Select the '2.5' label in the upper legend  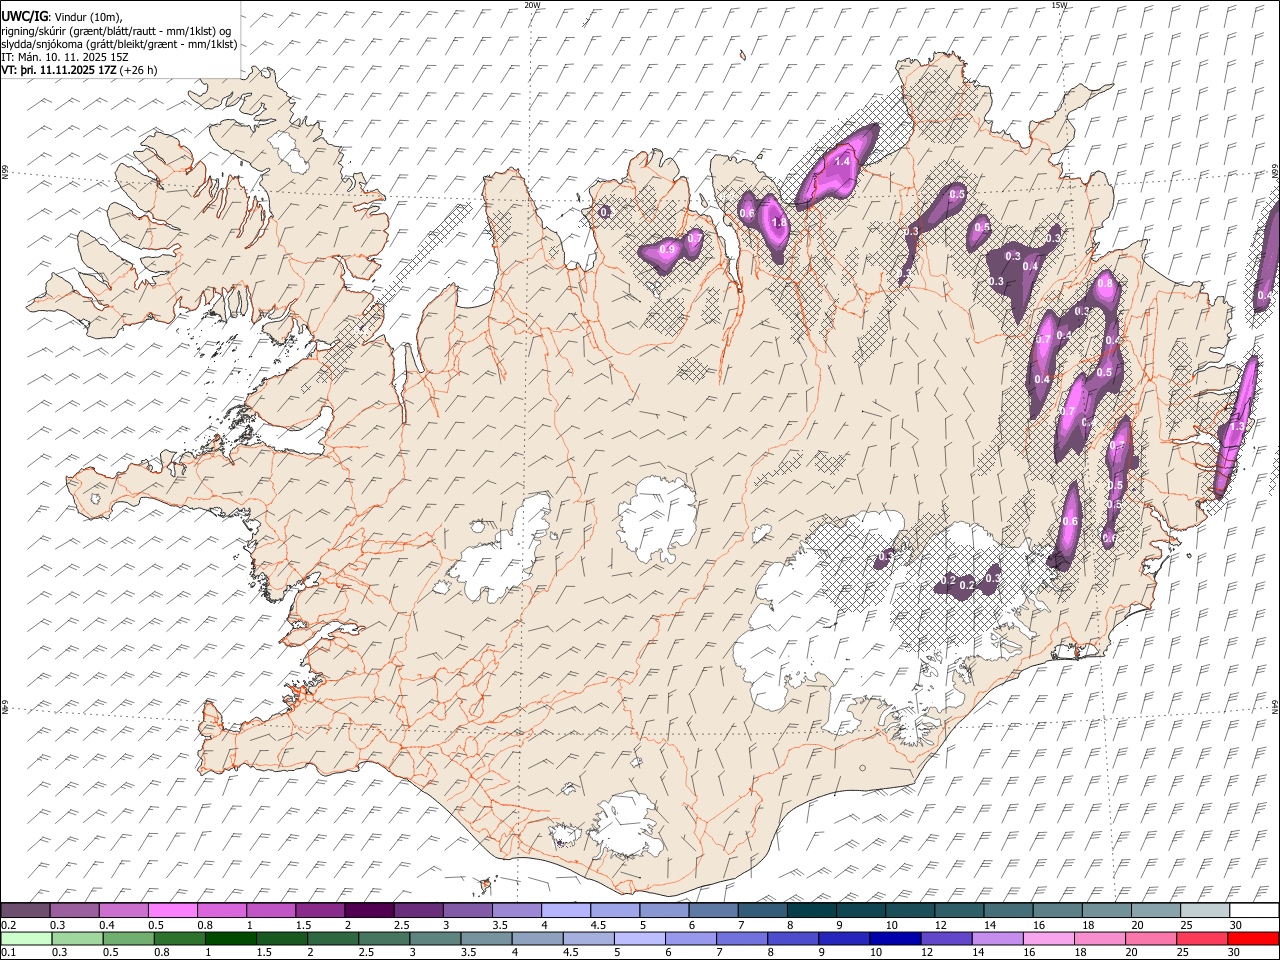[x=401, y=925]
